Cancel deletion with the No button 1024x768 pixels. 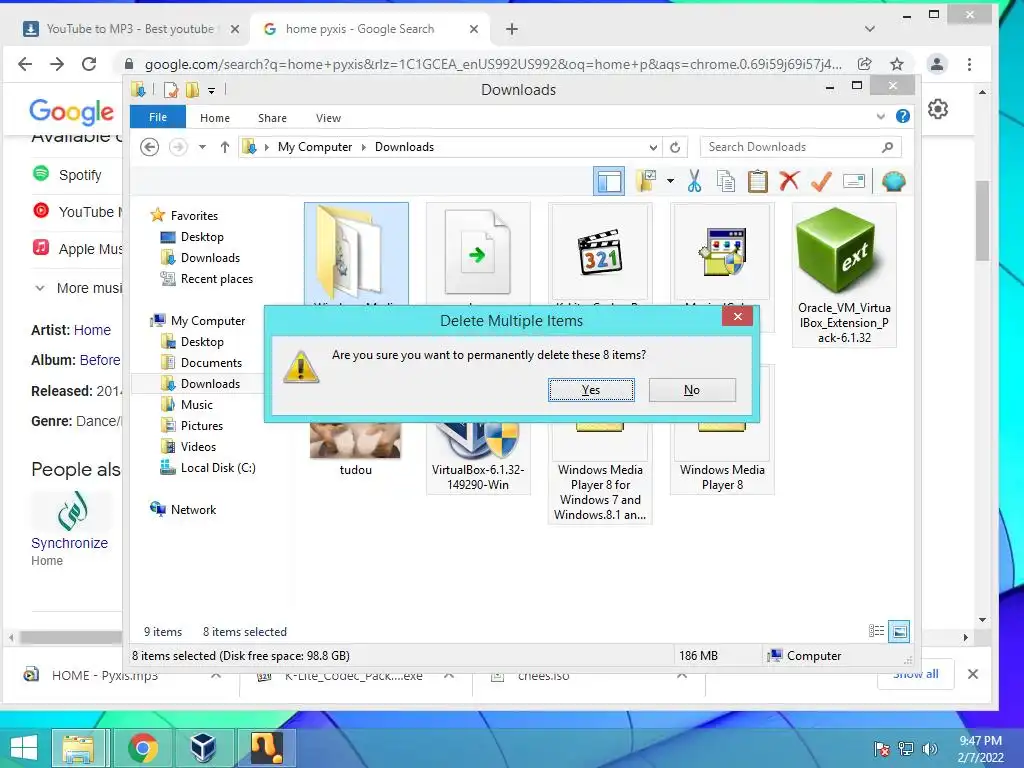692,390
